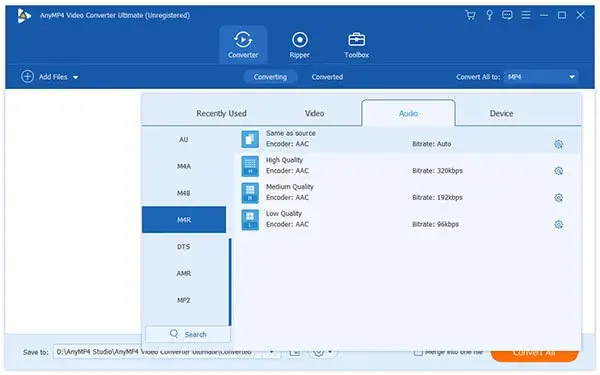600x375 pixels.
Task: Click gear icon for Same as source
Action: pyautogui.click(x=559, y=144)
